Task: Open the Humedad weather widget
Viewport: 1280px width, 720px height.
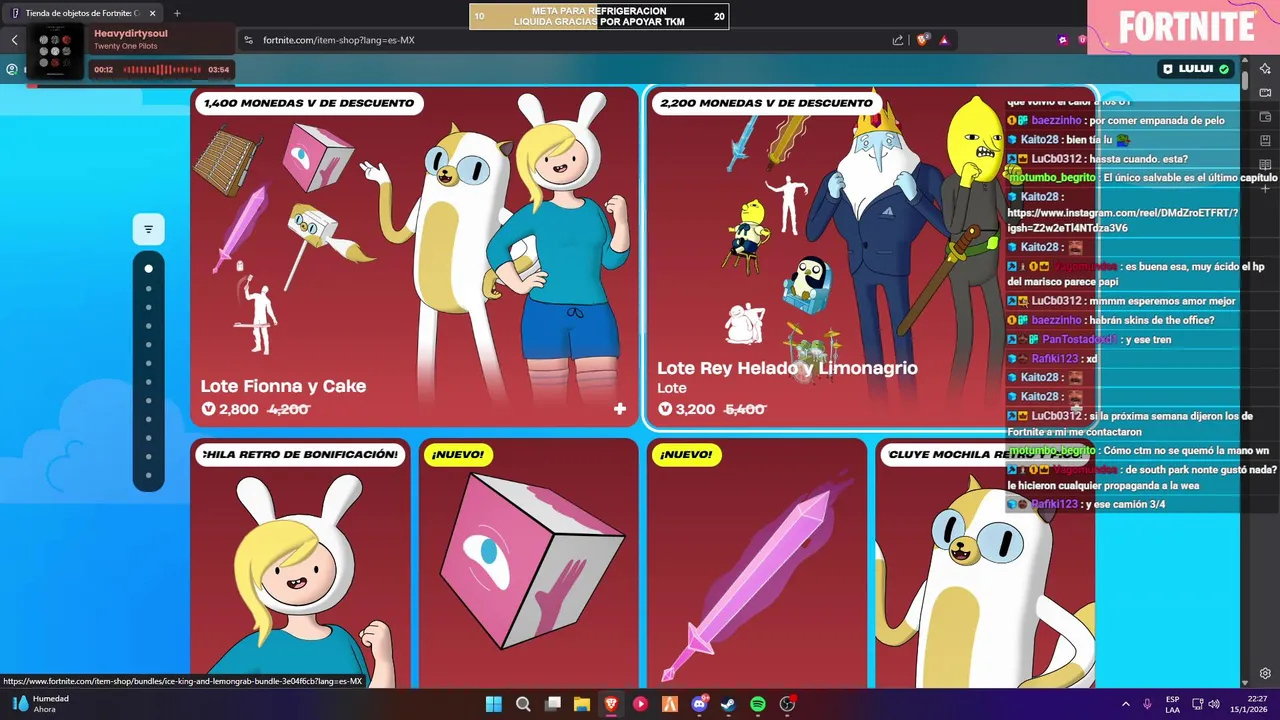Action: tap(40, 704)
